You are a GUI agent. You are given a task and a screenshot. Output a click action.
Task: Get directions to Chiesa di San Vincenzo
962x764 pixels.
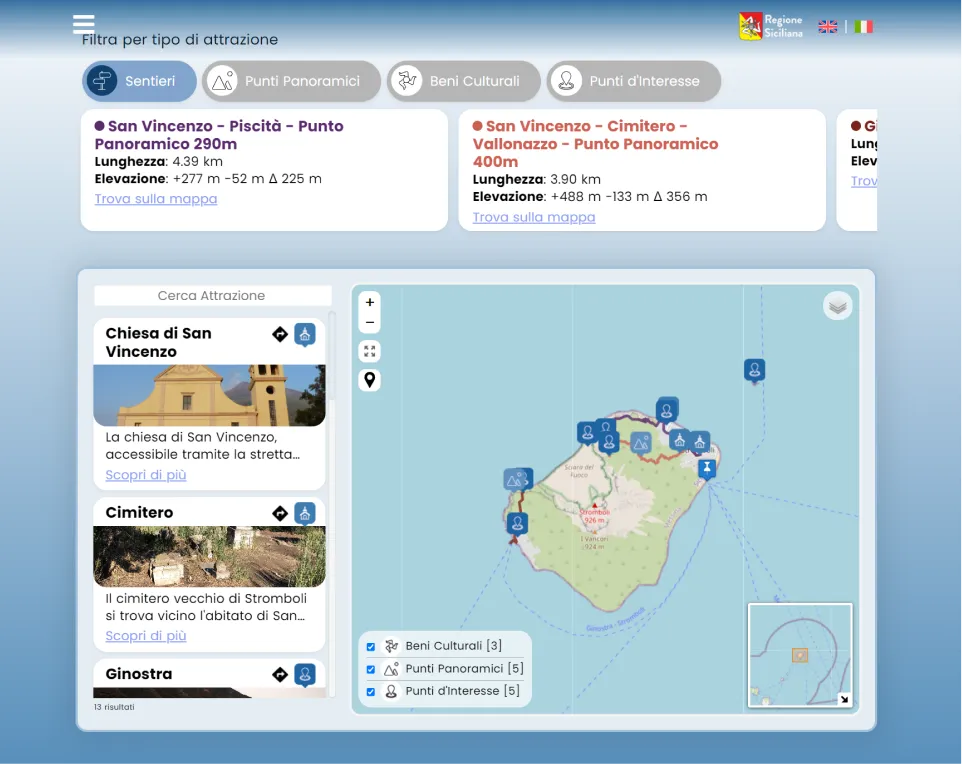[x=280, y=334]
